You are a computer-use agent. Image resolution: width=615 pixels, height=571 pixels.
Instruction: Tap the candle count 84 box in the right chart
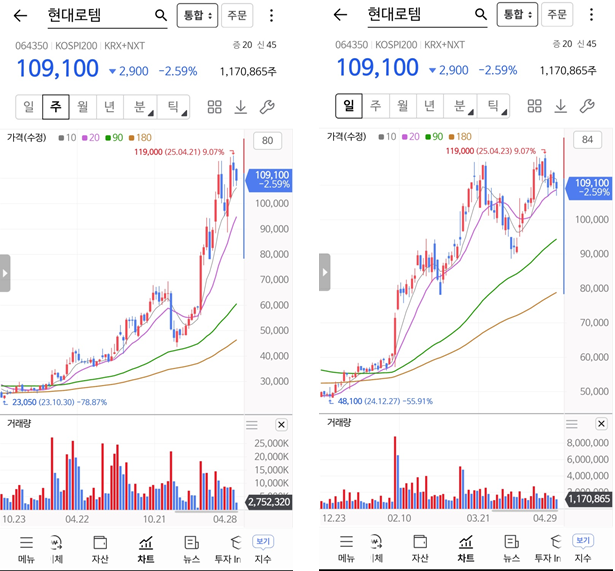[x=588, y=140]
